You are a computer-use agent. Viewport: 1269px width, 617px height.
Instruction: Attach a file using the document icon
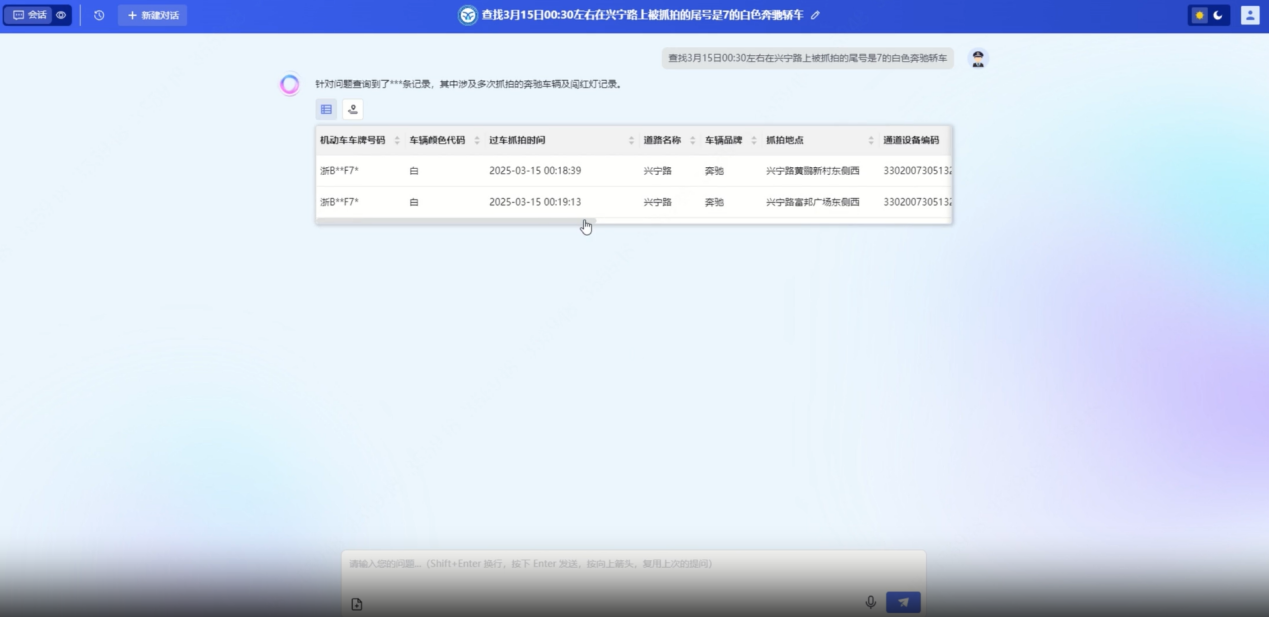357,602
